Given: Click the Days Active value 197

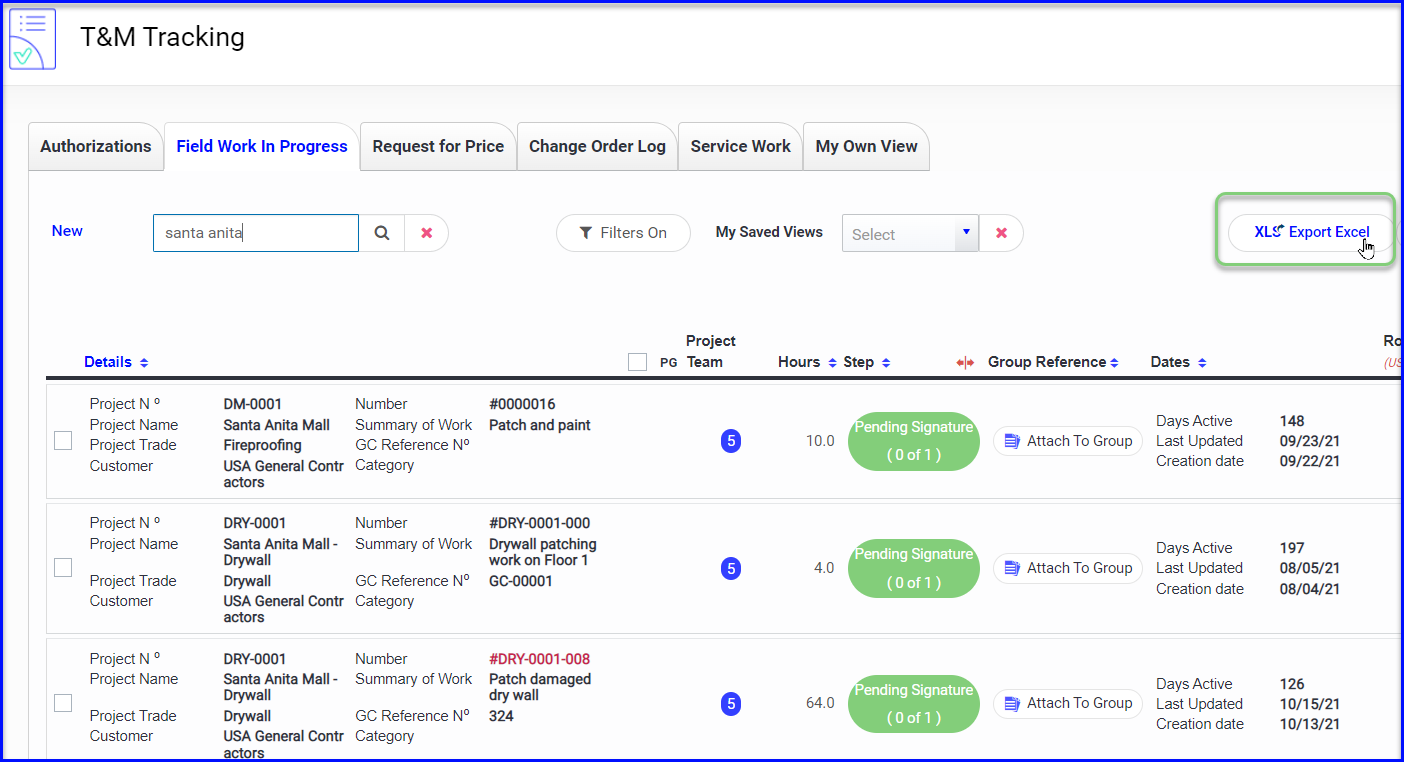Looking at the screenshot, I should point(1292,548).
